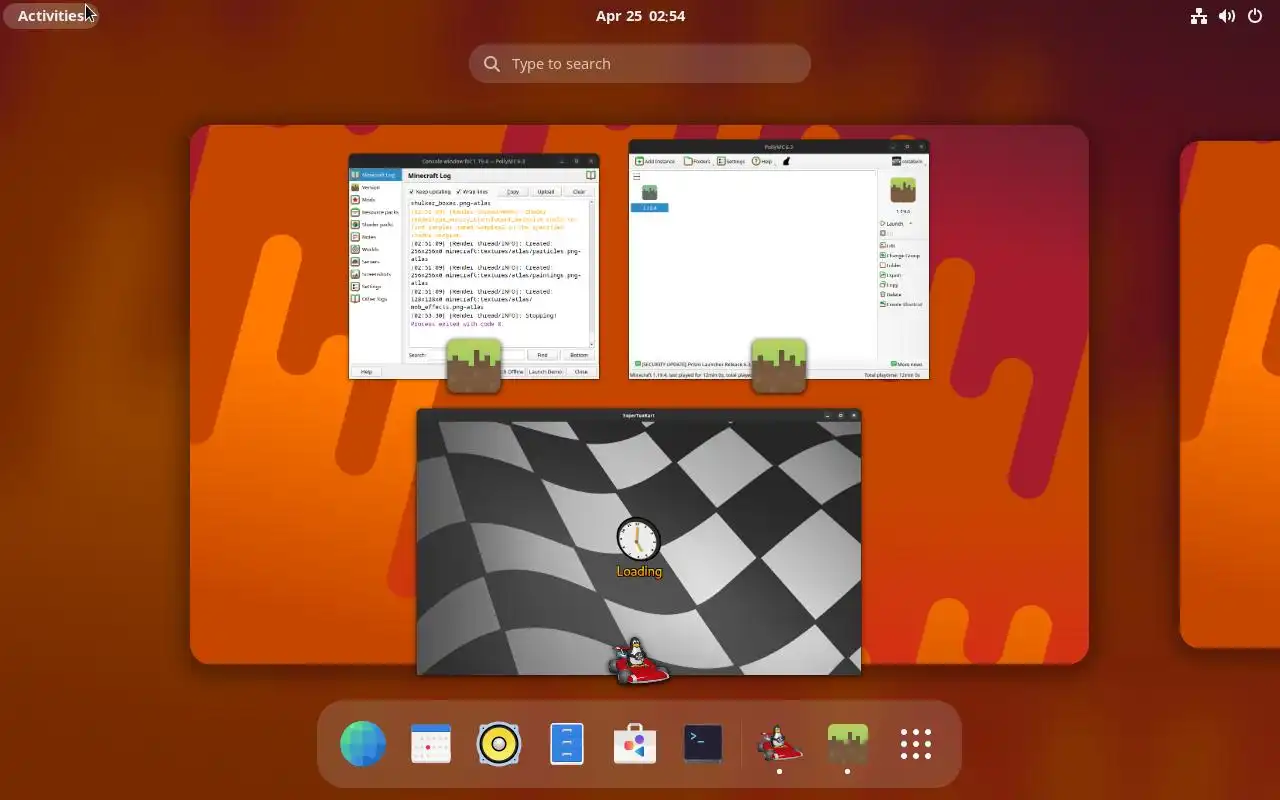Click large grass block instance icon in PollyMC panel

click(903, 190)
